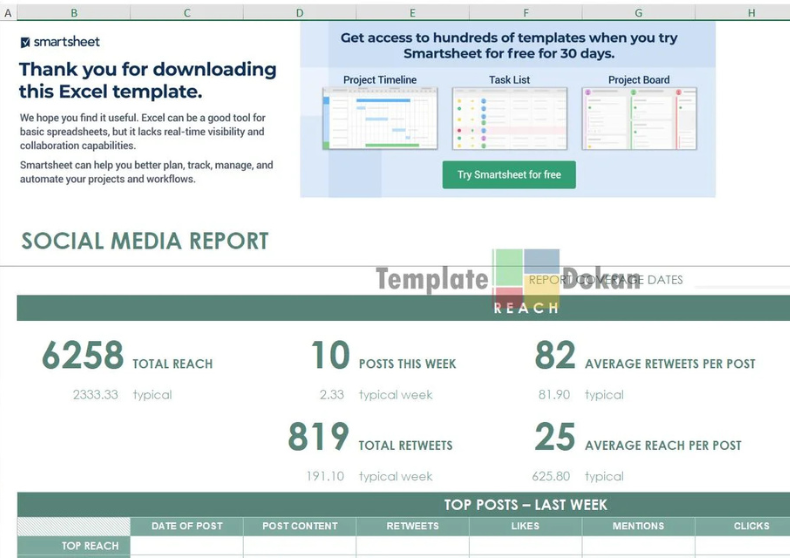790x558 pixels.
Task: Click the Try Smartsheet for free button
Action: coord(509,175)
